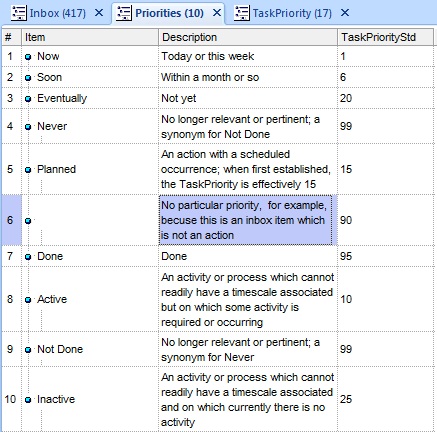Close the Priorities tab
The image size is (437, 432).
pyautogui.click(x=217, y=13)
